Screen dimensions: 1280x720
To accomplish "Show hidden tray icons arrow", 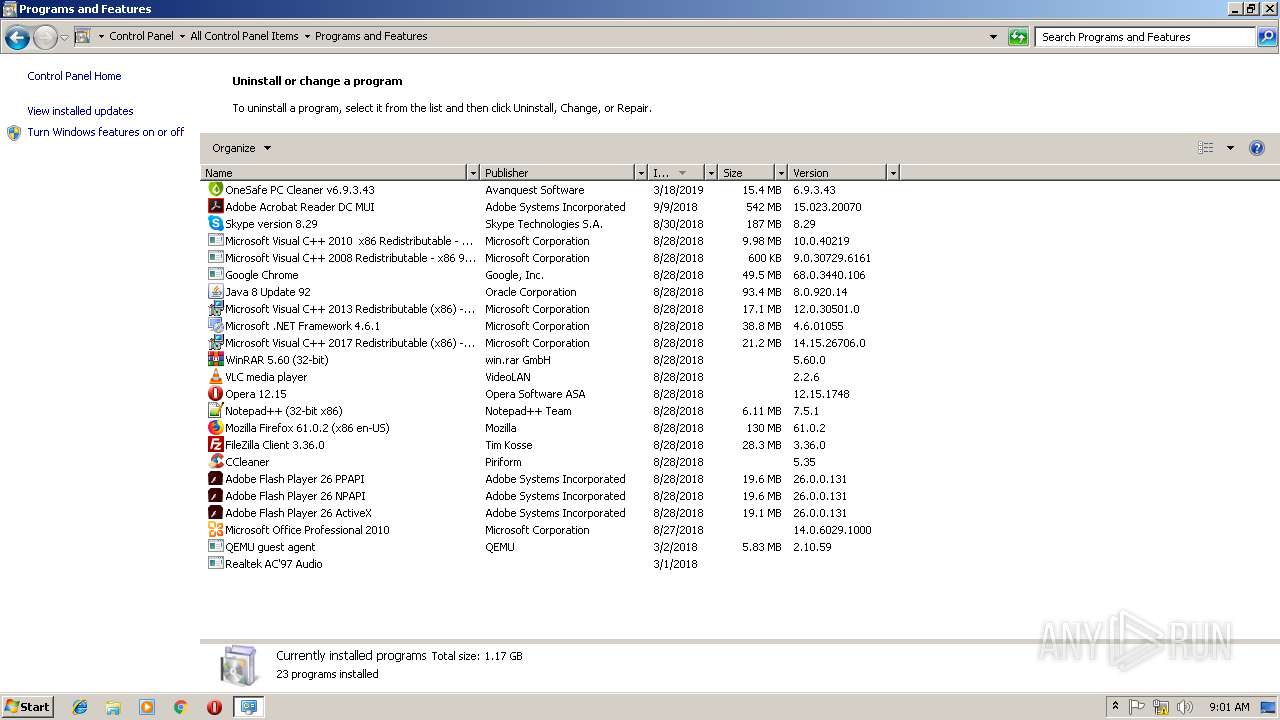I will [1115, 707].
